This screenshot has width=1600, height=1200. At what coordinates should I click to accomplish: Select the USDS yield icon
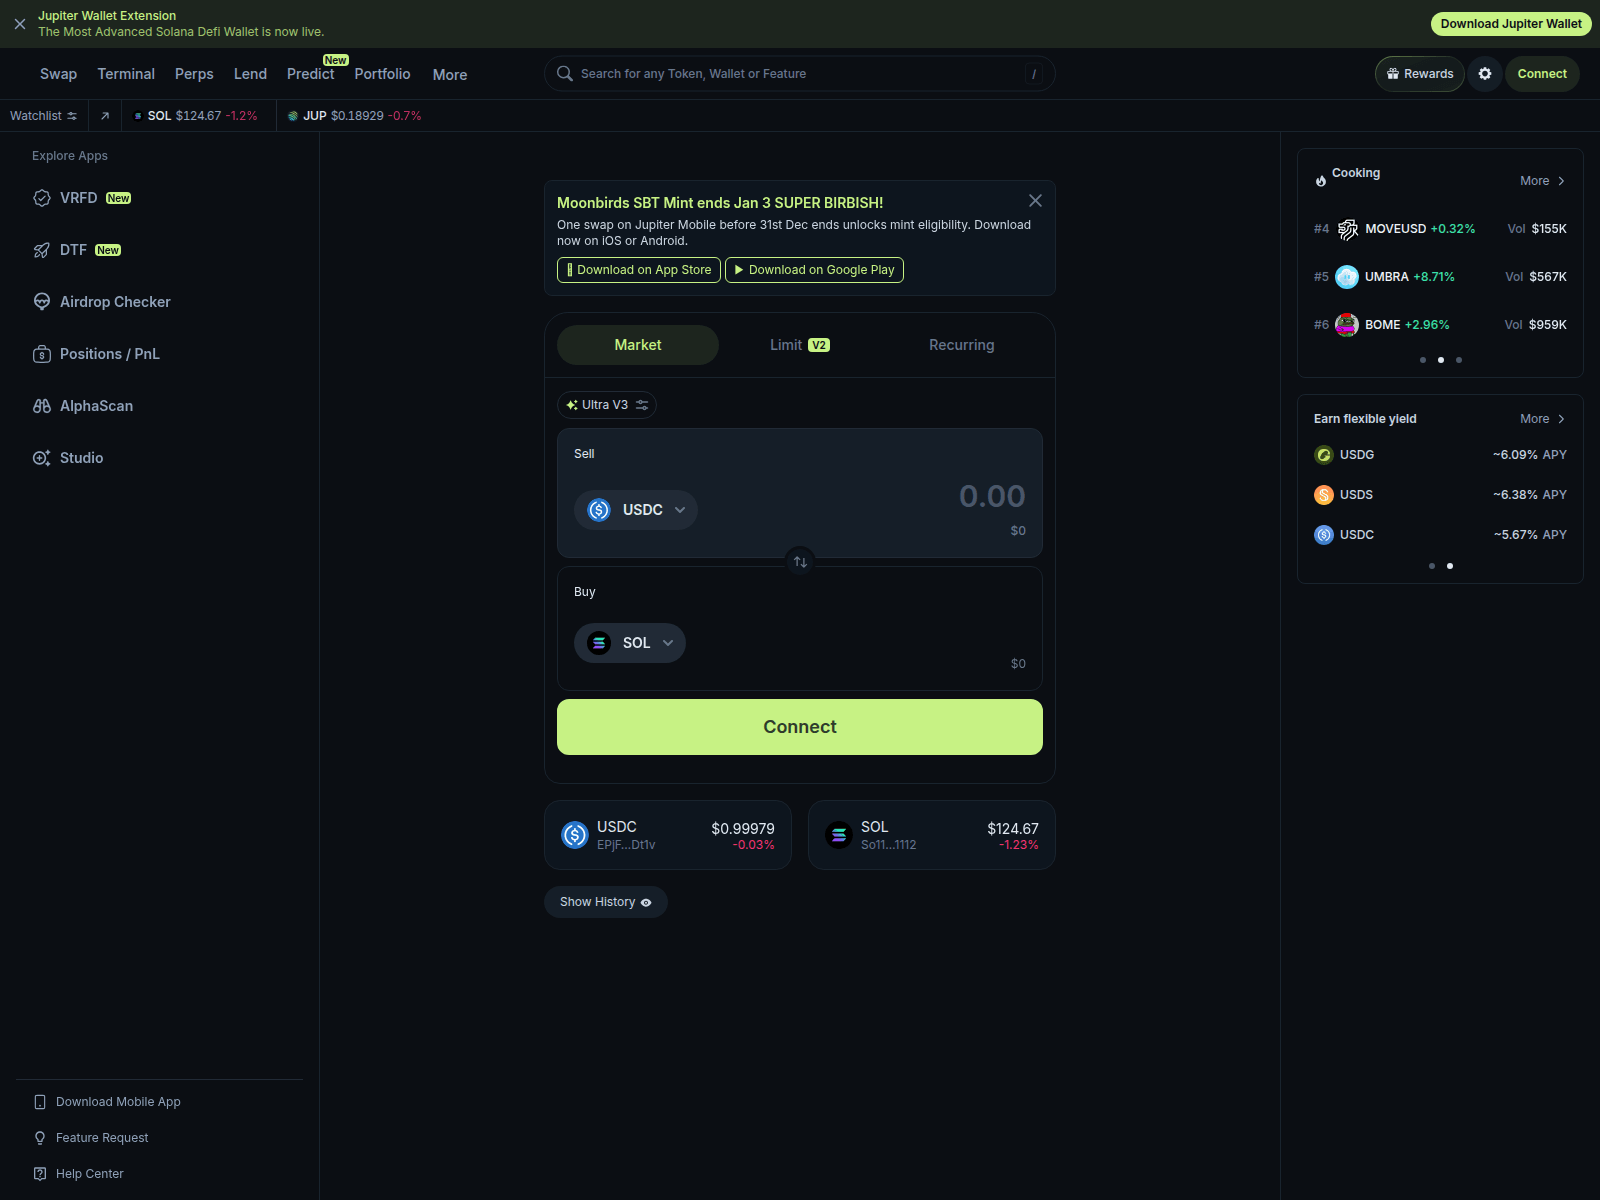click(1324, 495)
